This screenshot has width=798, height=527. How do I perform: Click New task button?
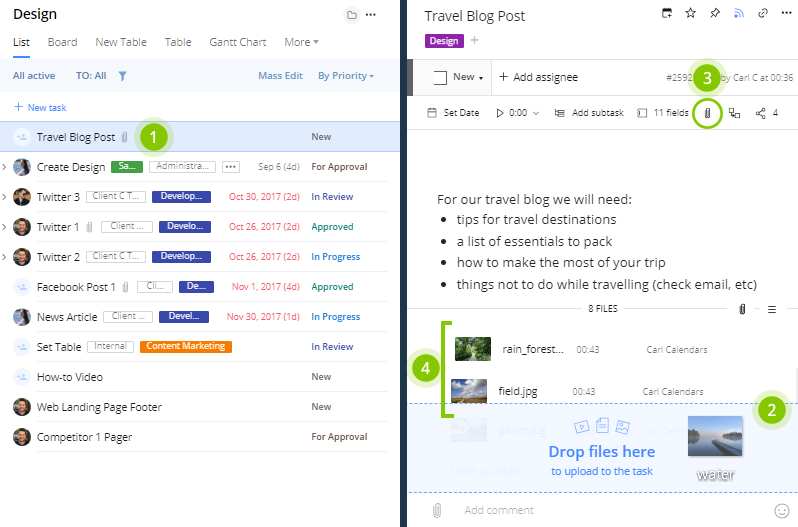[x=40, y=107]
